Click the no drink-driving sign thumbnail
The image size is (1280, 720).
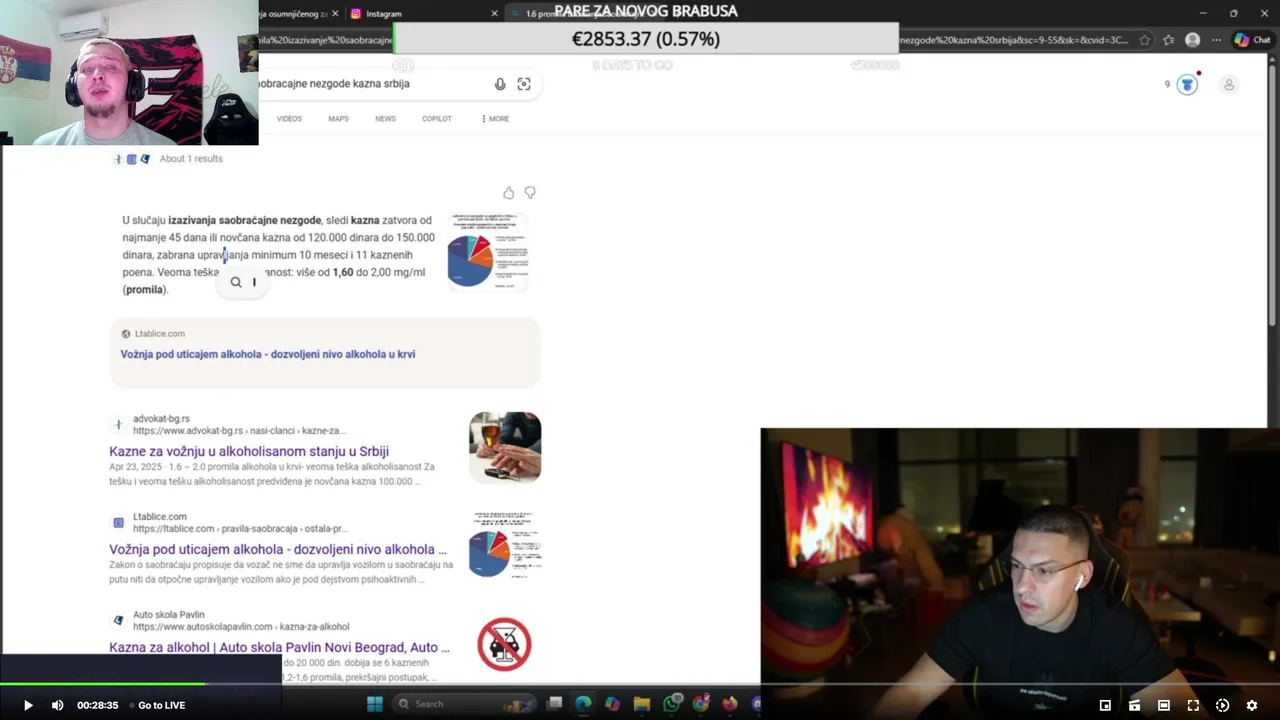505,643
